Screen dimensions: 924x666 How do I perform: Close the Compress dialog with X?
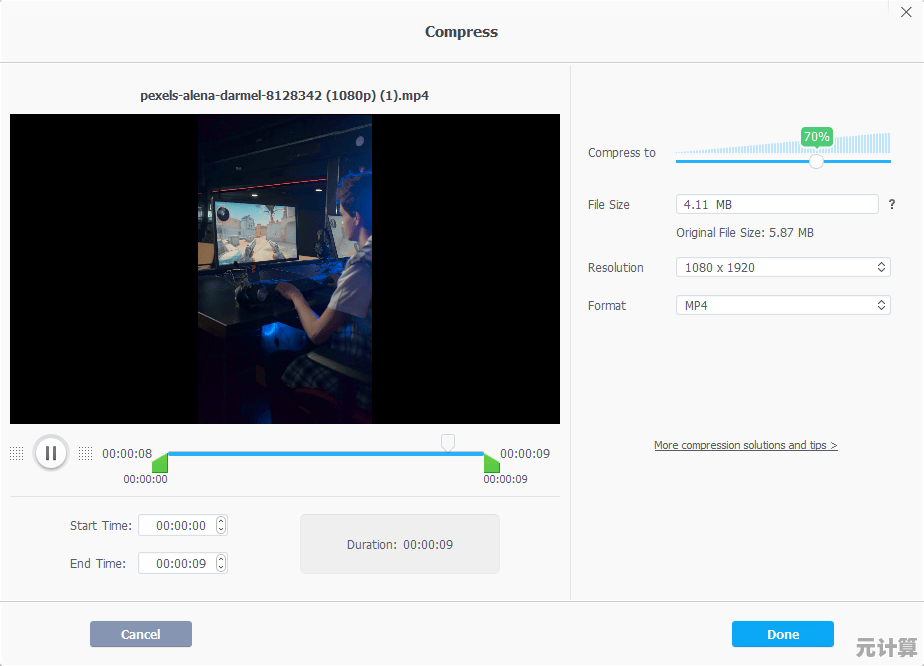906,12
